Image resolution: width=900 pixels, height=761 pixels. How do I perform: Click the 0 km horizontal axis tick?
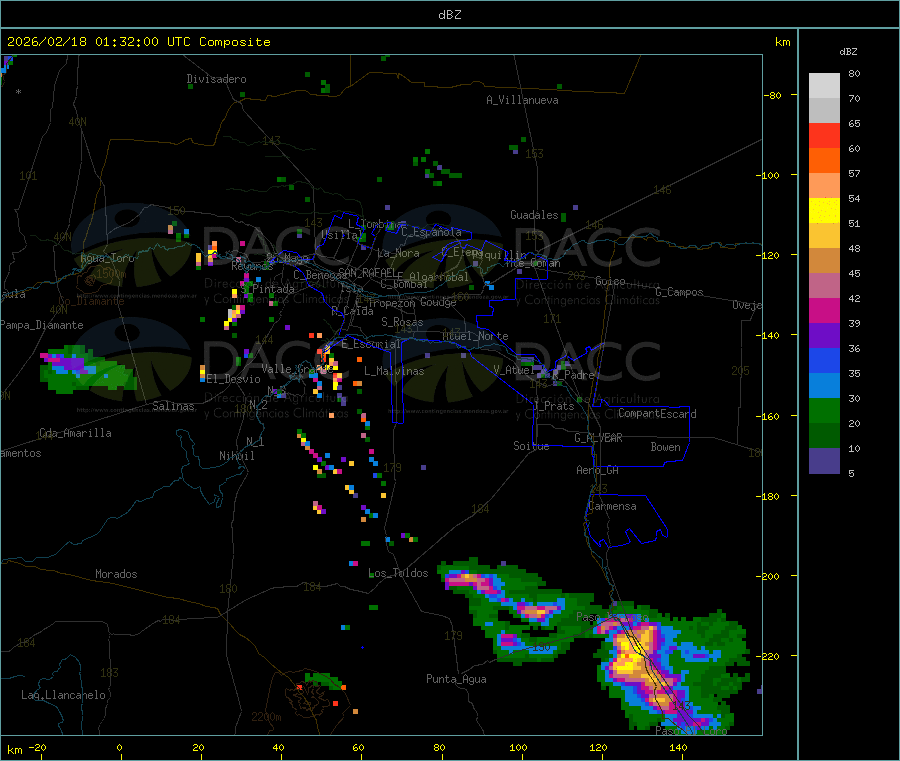(x=119, y=747)
